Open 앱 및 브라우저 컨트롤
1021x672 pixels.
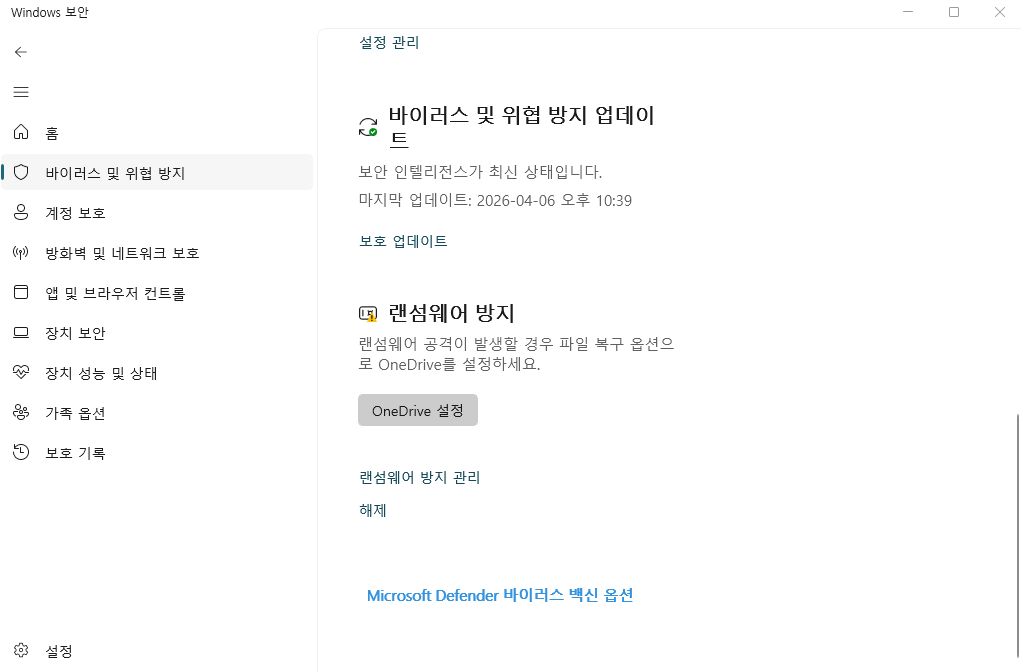[156, 293]
